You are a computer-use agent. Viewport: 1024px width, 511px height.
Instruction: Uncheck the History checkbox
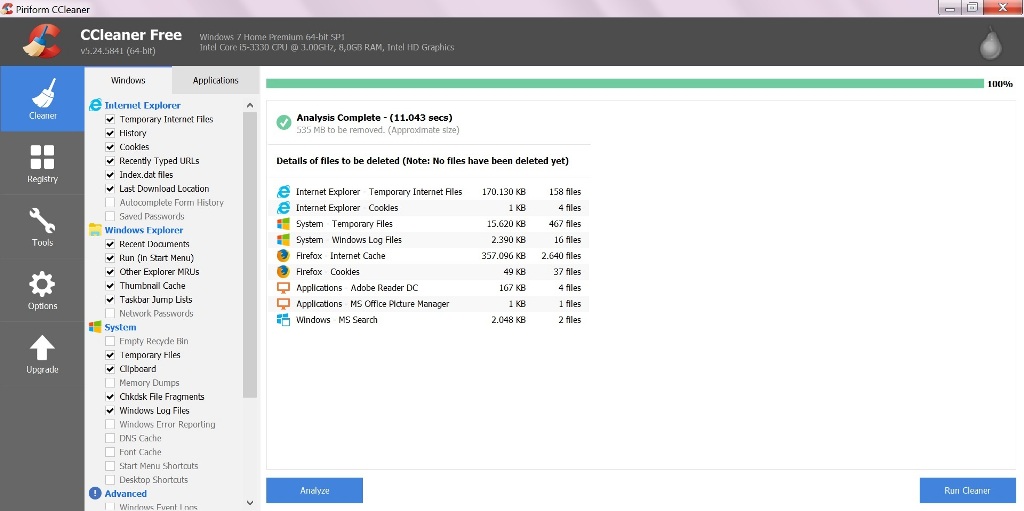tap(110, 133)
